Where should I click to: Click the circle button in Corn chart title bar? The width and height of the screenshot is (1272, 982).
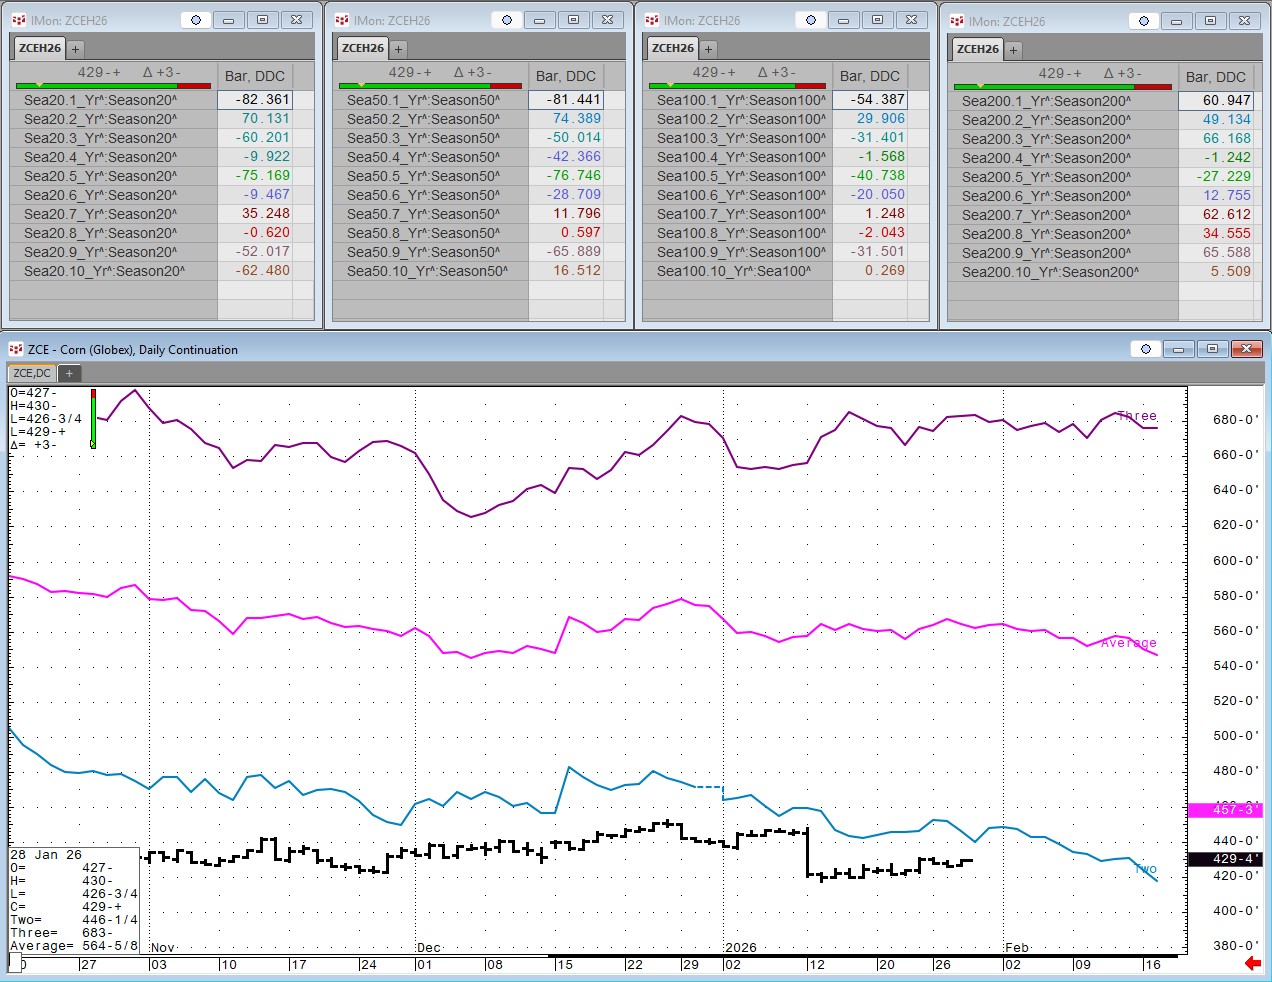click(1145, 349)
